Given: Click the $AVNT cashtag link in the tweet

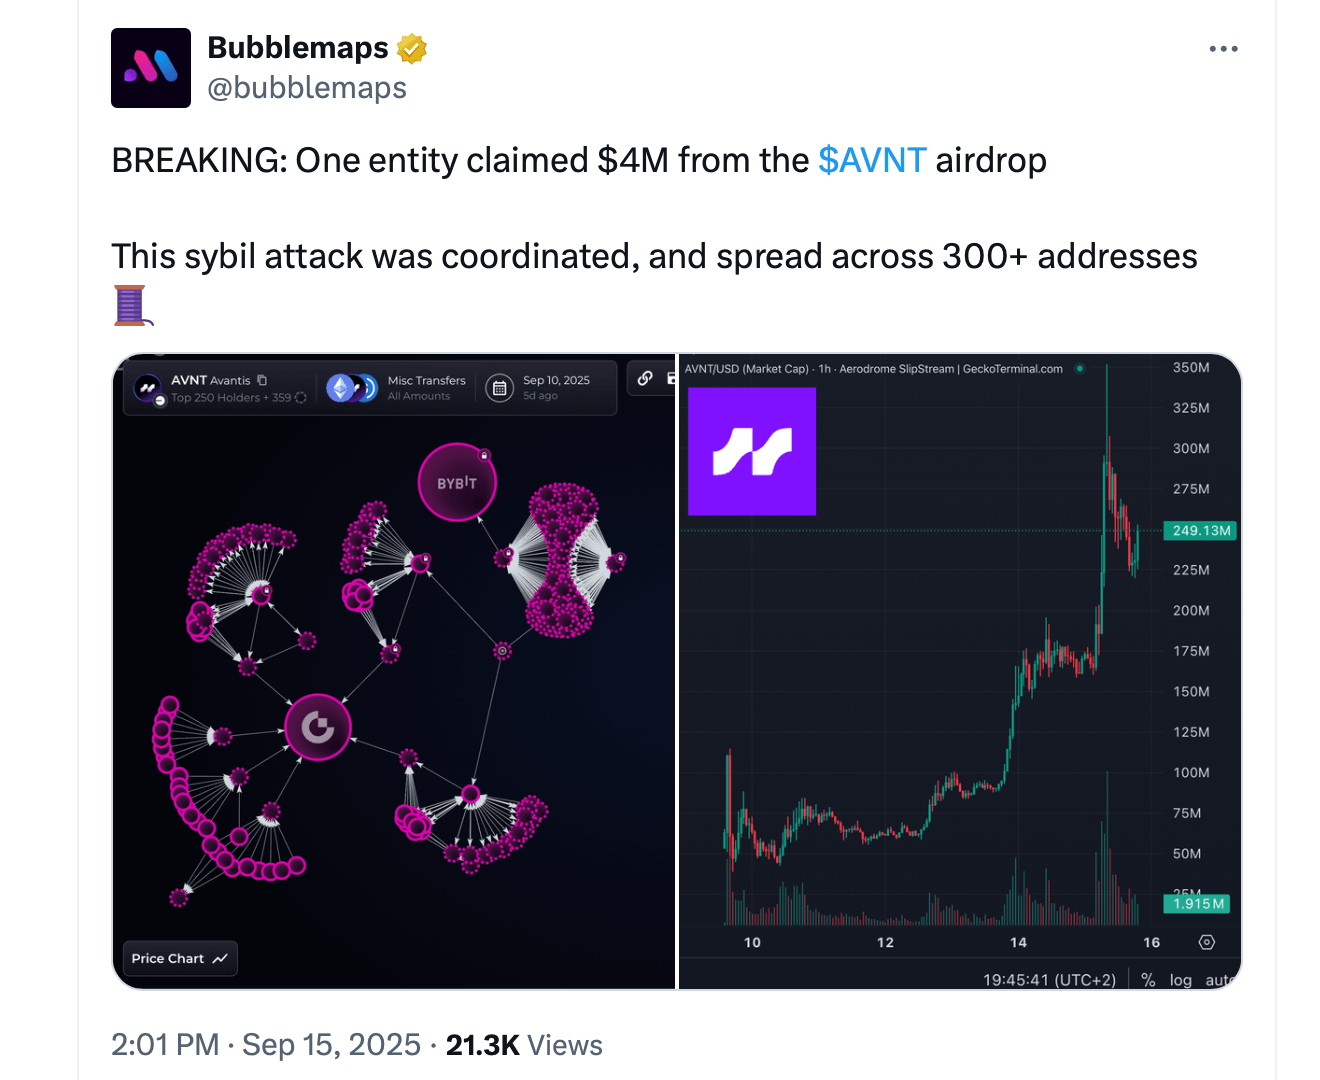Looking at the screenshot, I should [x=872, y=160].
